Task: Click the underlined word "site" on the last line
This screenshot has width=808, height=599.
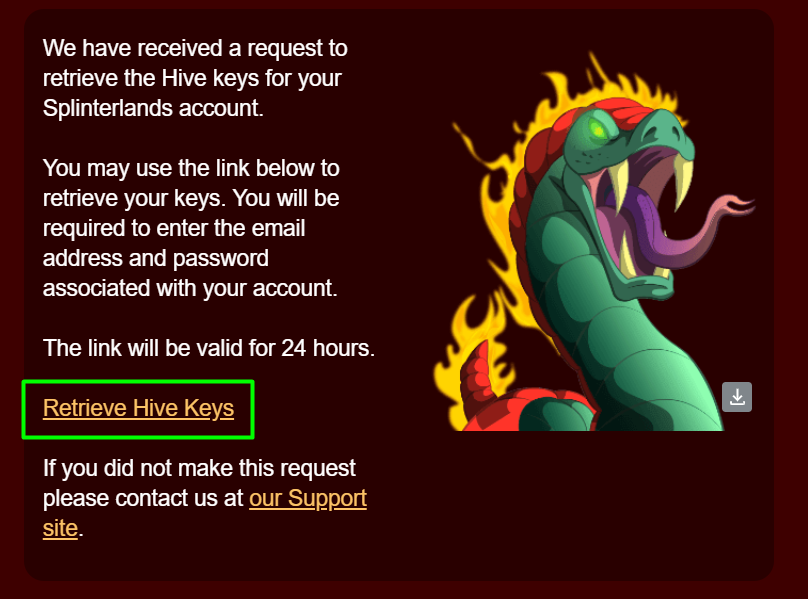Action: [x=60, y=528]
